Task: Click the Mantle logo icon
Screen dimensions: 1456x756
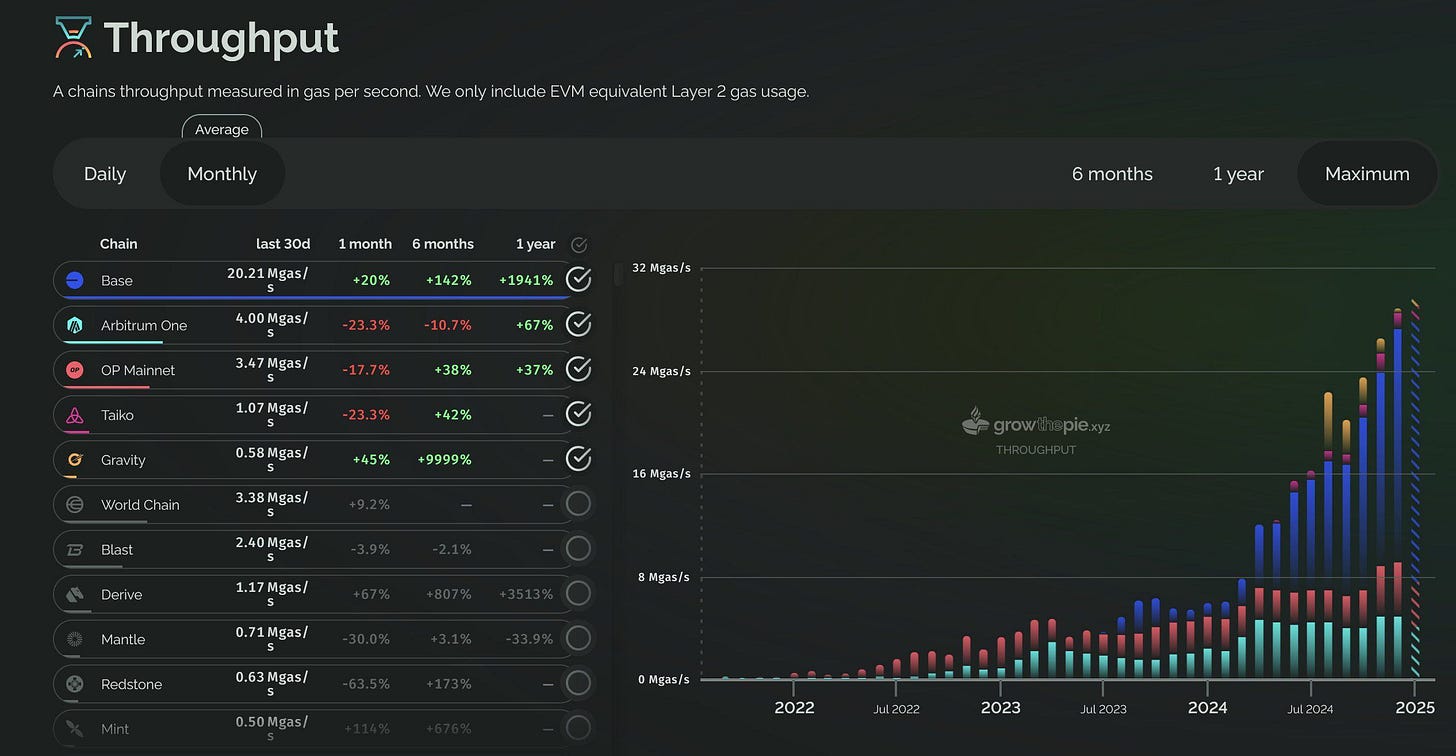Action: tap(74, 639)
